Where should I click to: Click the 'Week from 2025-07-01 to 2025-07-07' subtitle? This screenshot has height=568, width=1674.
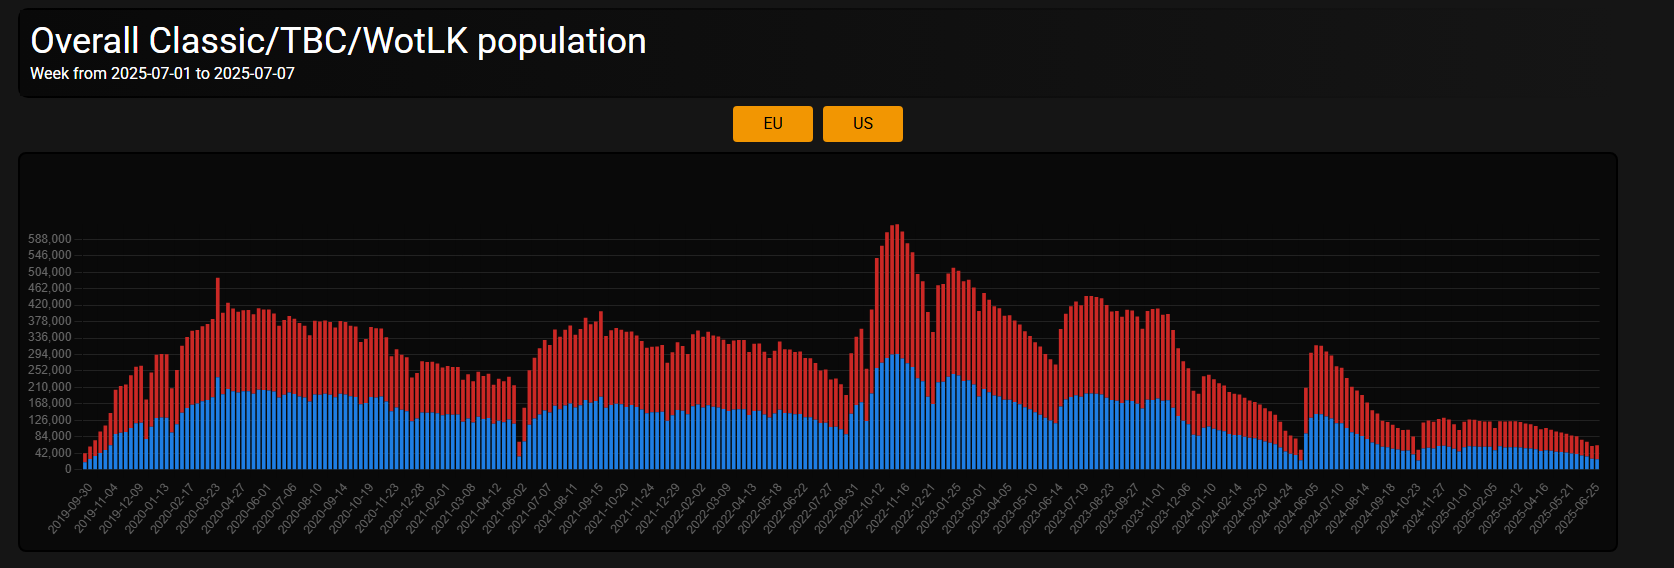pyautogui.click(x=162, y=73)
